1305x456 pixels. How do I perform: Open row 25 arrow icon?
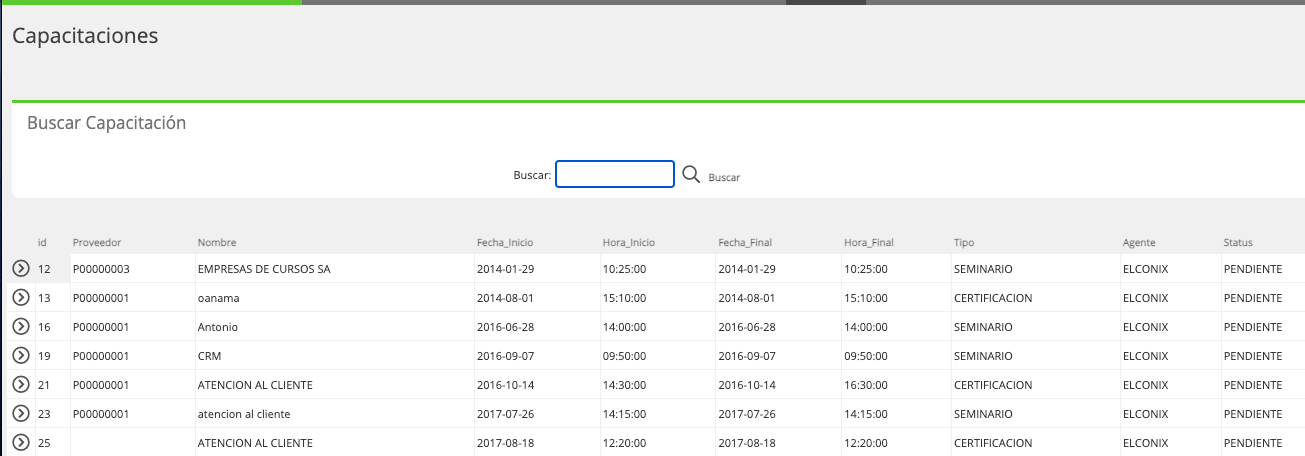tap(21, 443)
